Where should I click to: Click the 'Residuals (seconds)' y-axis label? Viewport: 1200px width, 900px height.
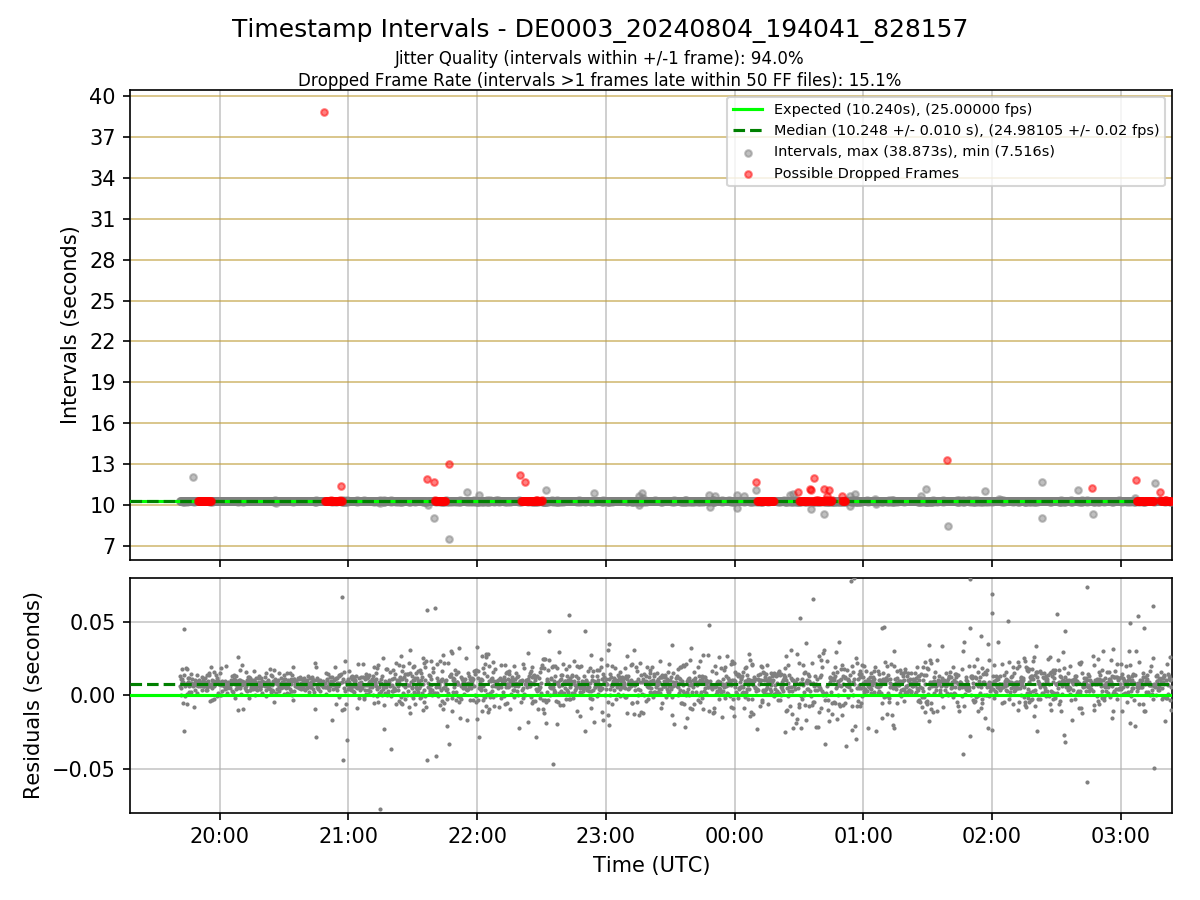[x=32, y=695]
